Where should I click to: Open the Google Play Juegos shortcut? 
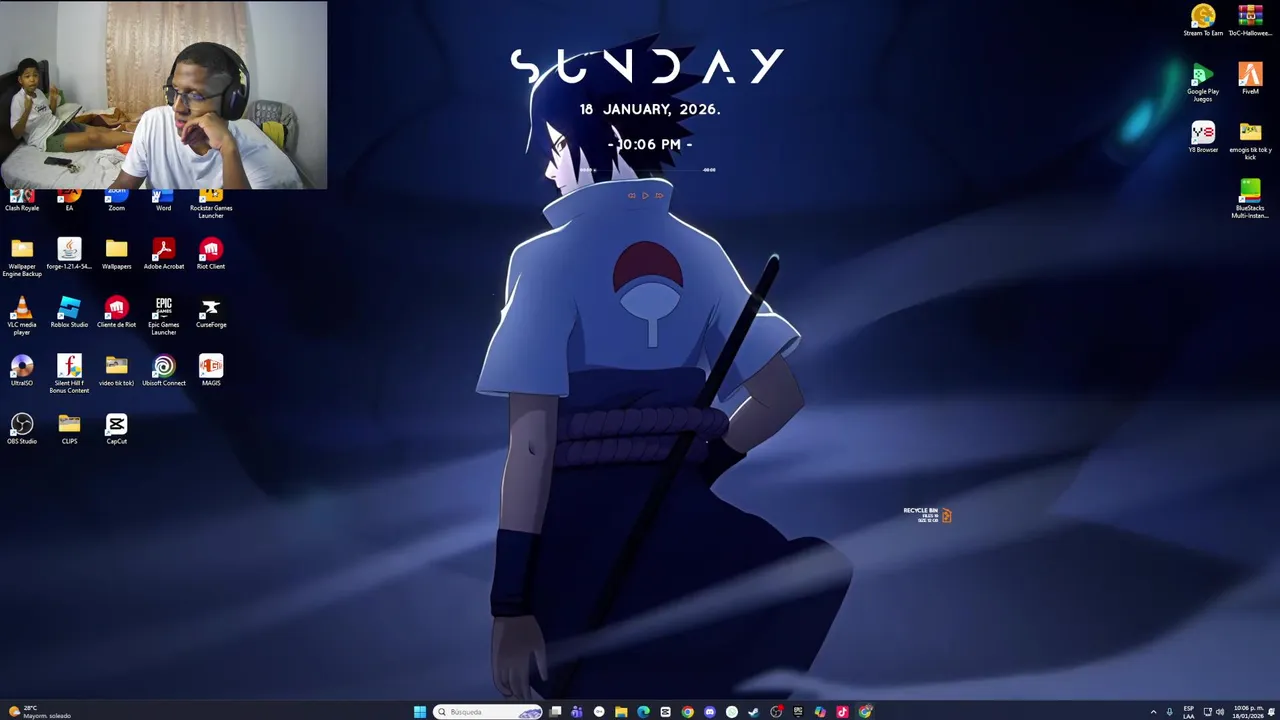1203,82
